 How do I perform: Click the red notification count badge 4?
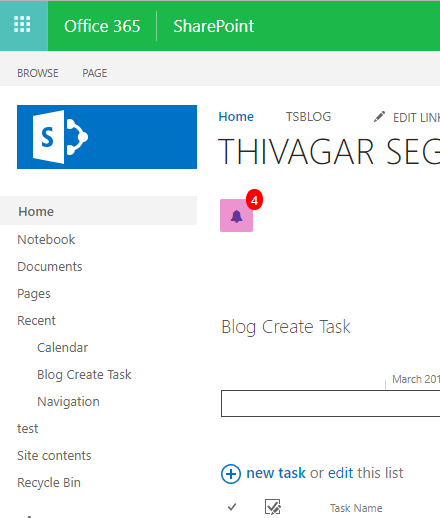pos(254,200)
